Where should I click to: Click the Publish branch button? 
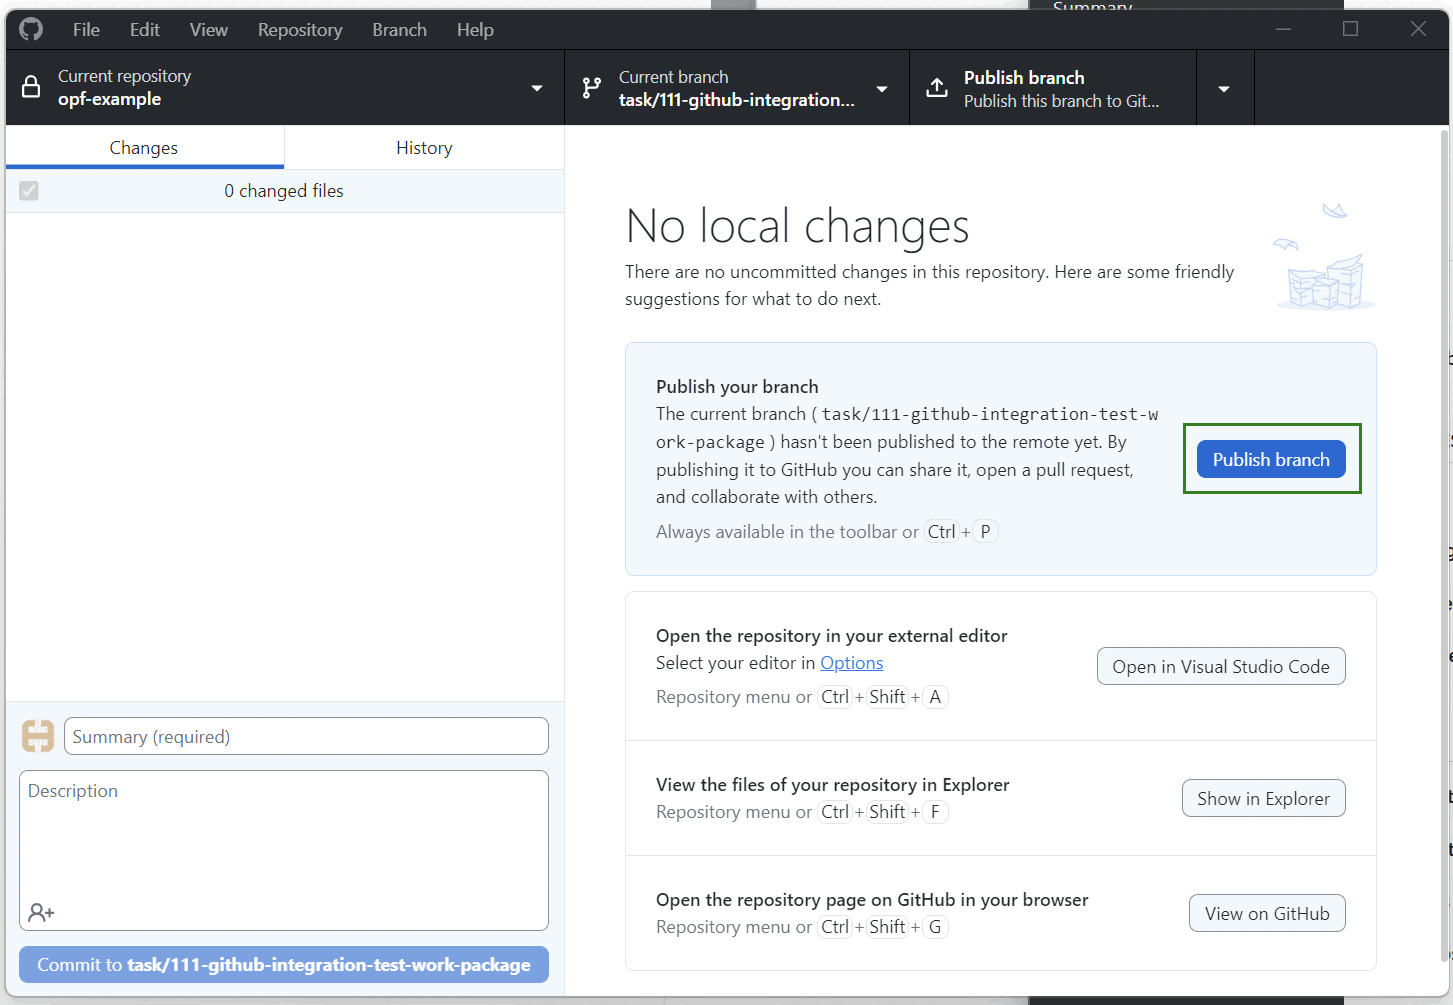coord(1270,459)
